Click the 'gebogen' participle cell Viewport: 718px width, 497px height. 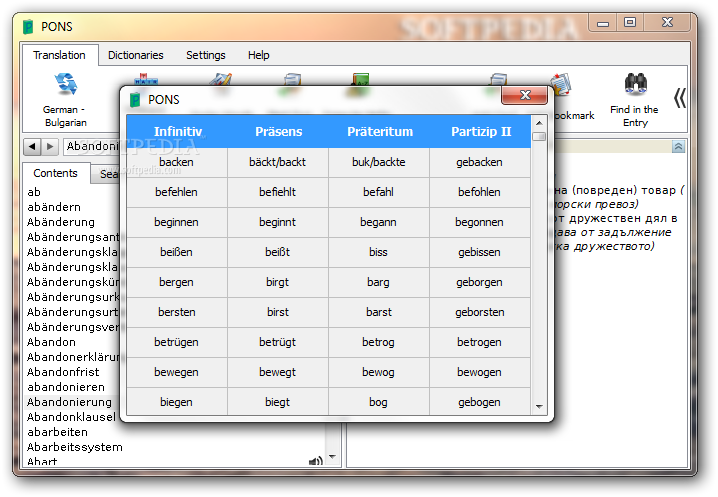tap(479, 402)
